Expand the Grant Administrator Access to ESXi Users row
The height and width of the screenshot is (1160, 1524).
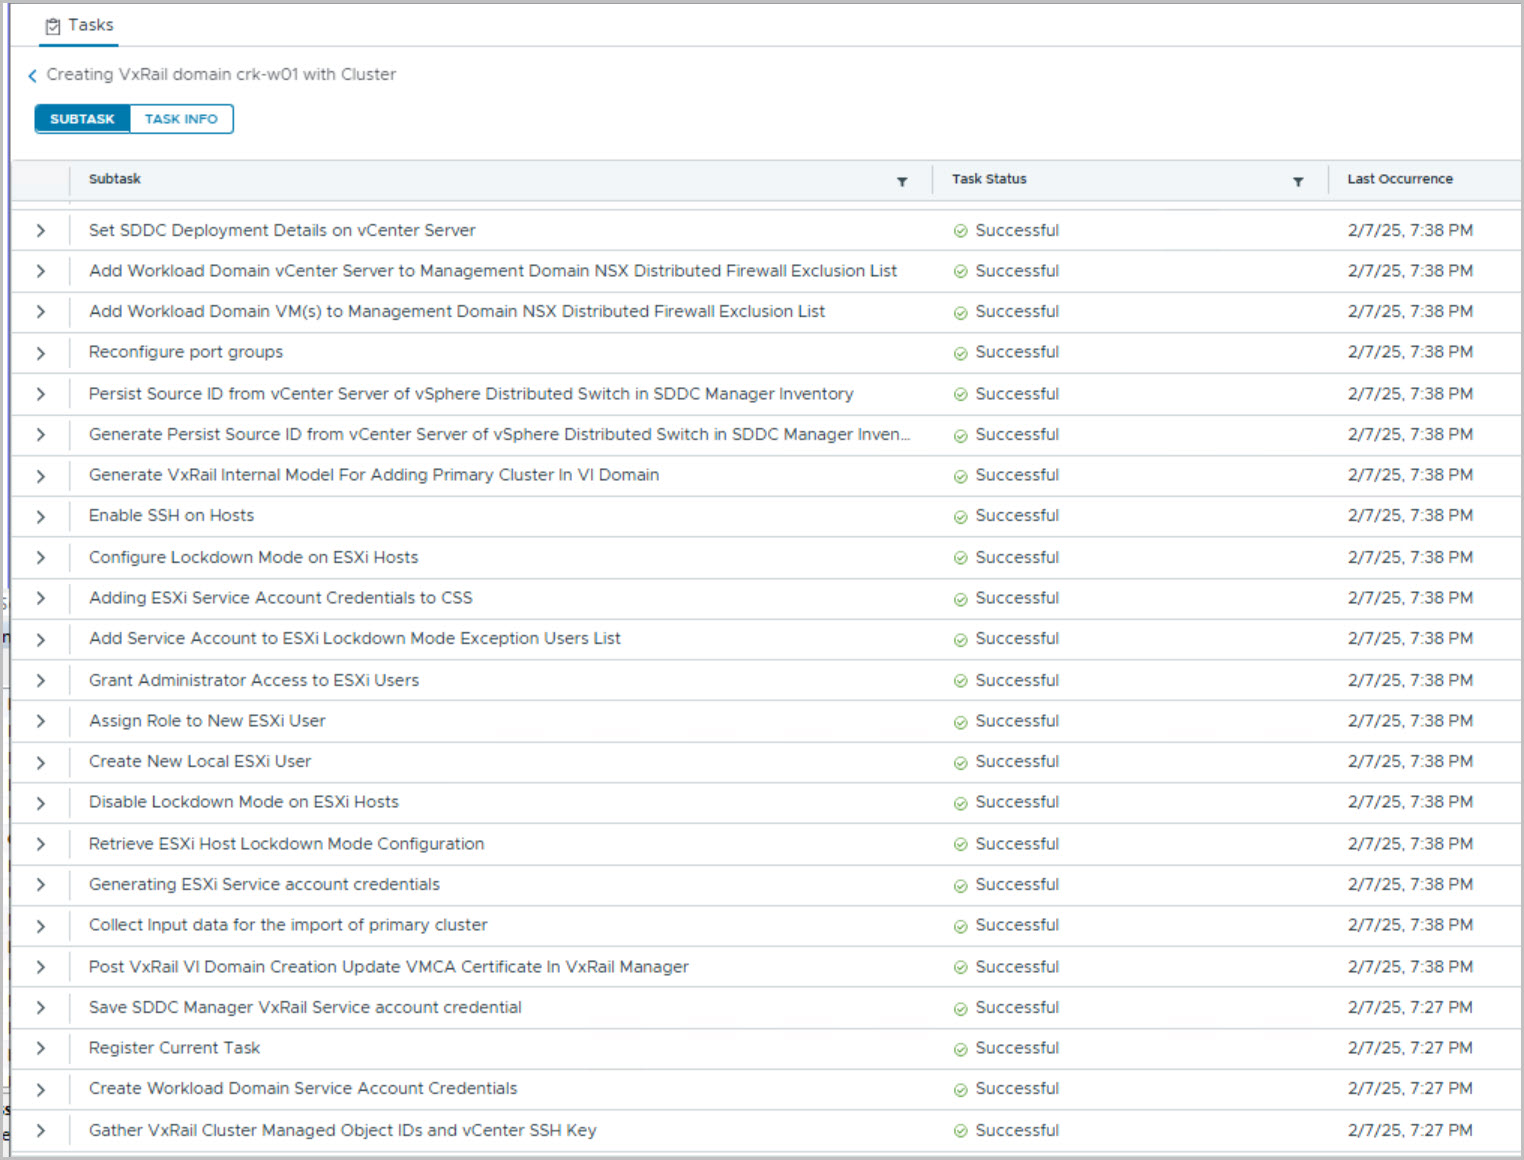(41, 681)
